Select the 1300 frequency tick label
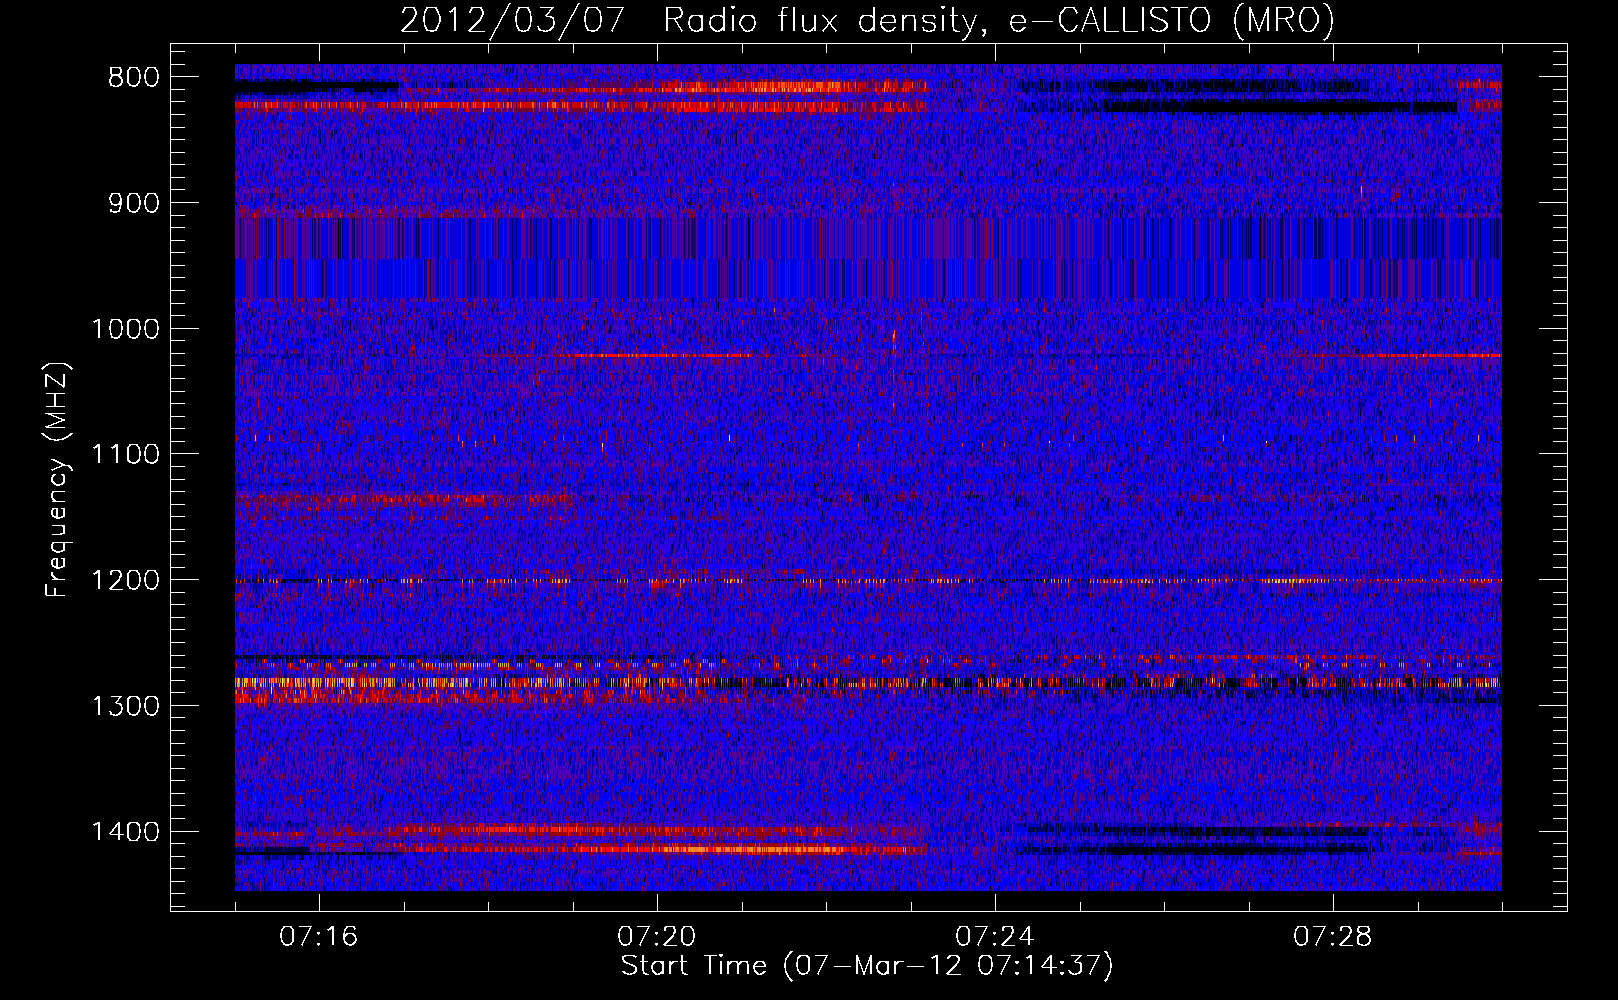The width and height of the screenshot is (1618, 1000). click(x=125, y=706)
